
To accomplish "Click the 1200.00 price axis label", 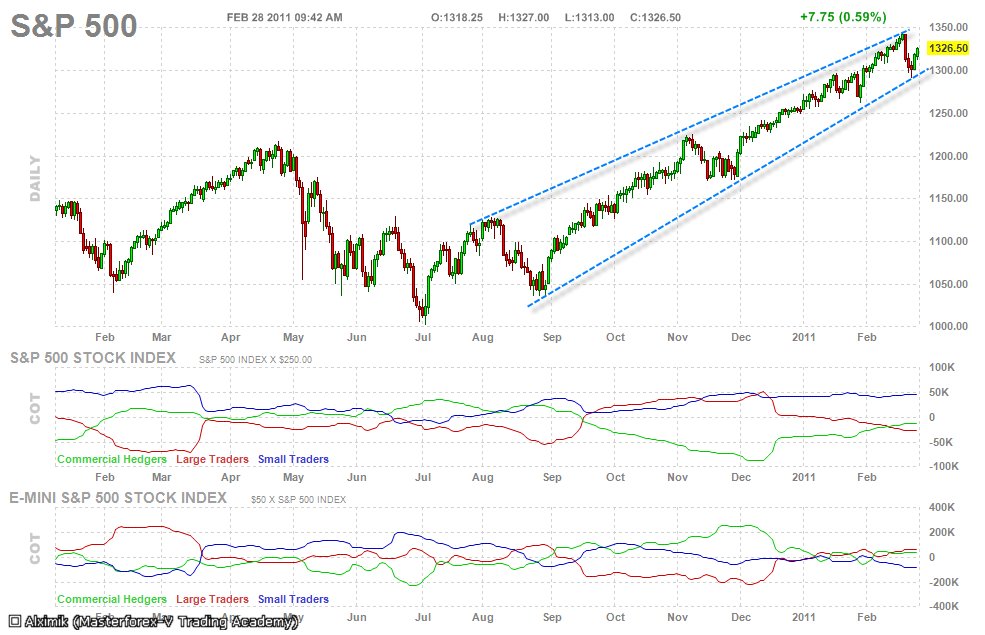I will 949,156.
